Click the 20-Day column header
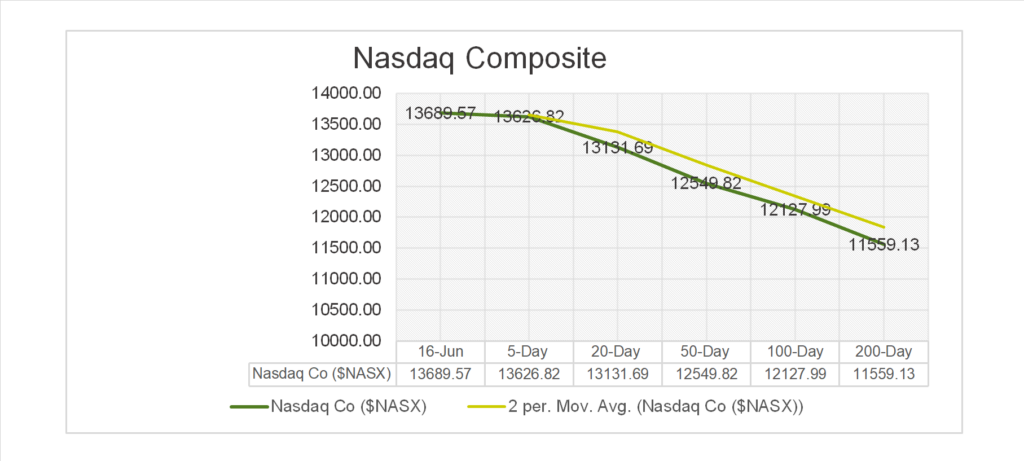The image size is (1024, 461). pyautogui.click(x=617, y=353)
